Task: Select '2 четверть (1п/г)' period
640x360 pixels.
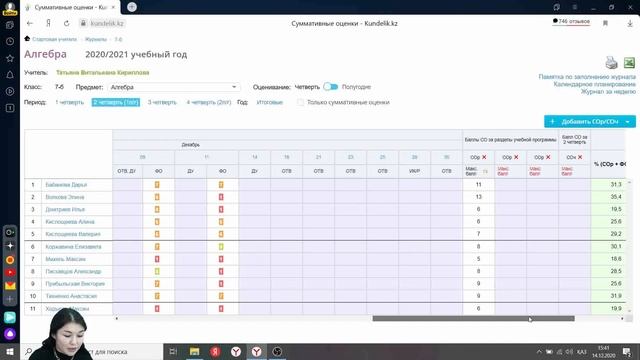Action: click(116, 102)
